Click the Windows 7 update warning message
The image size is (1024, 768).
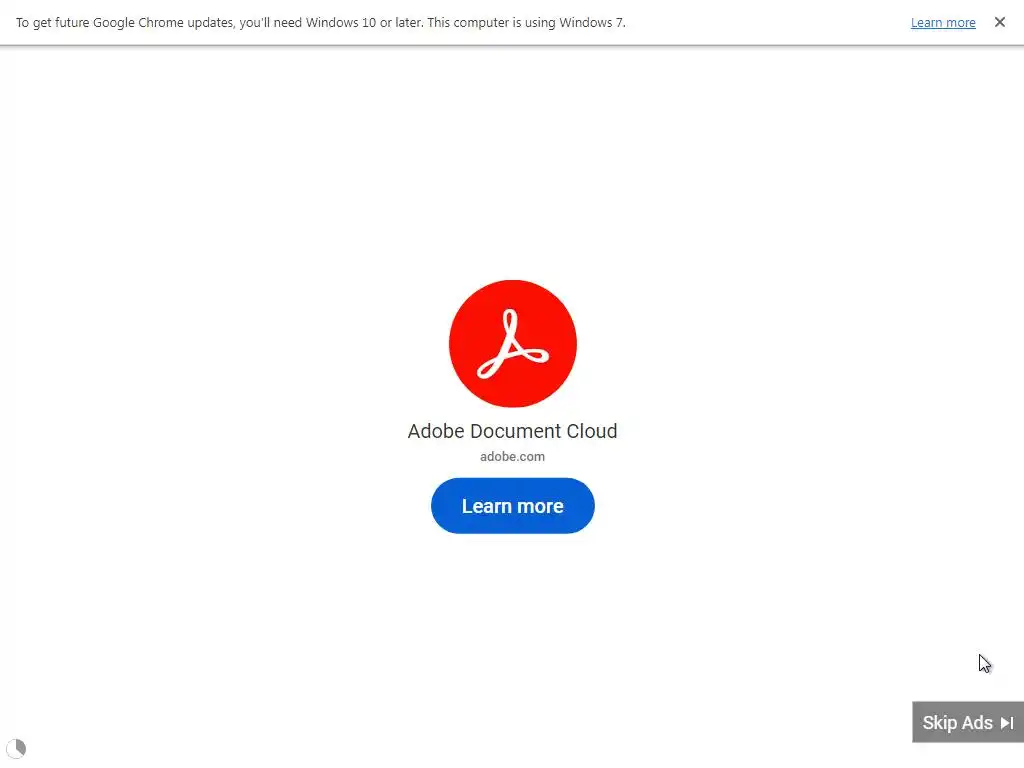(321, 23)
